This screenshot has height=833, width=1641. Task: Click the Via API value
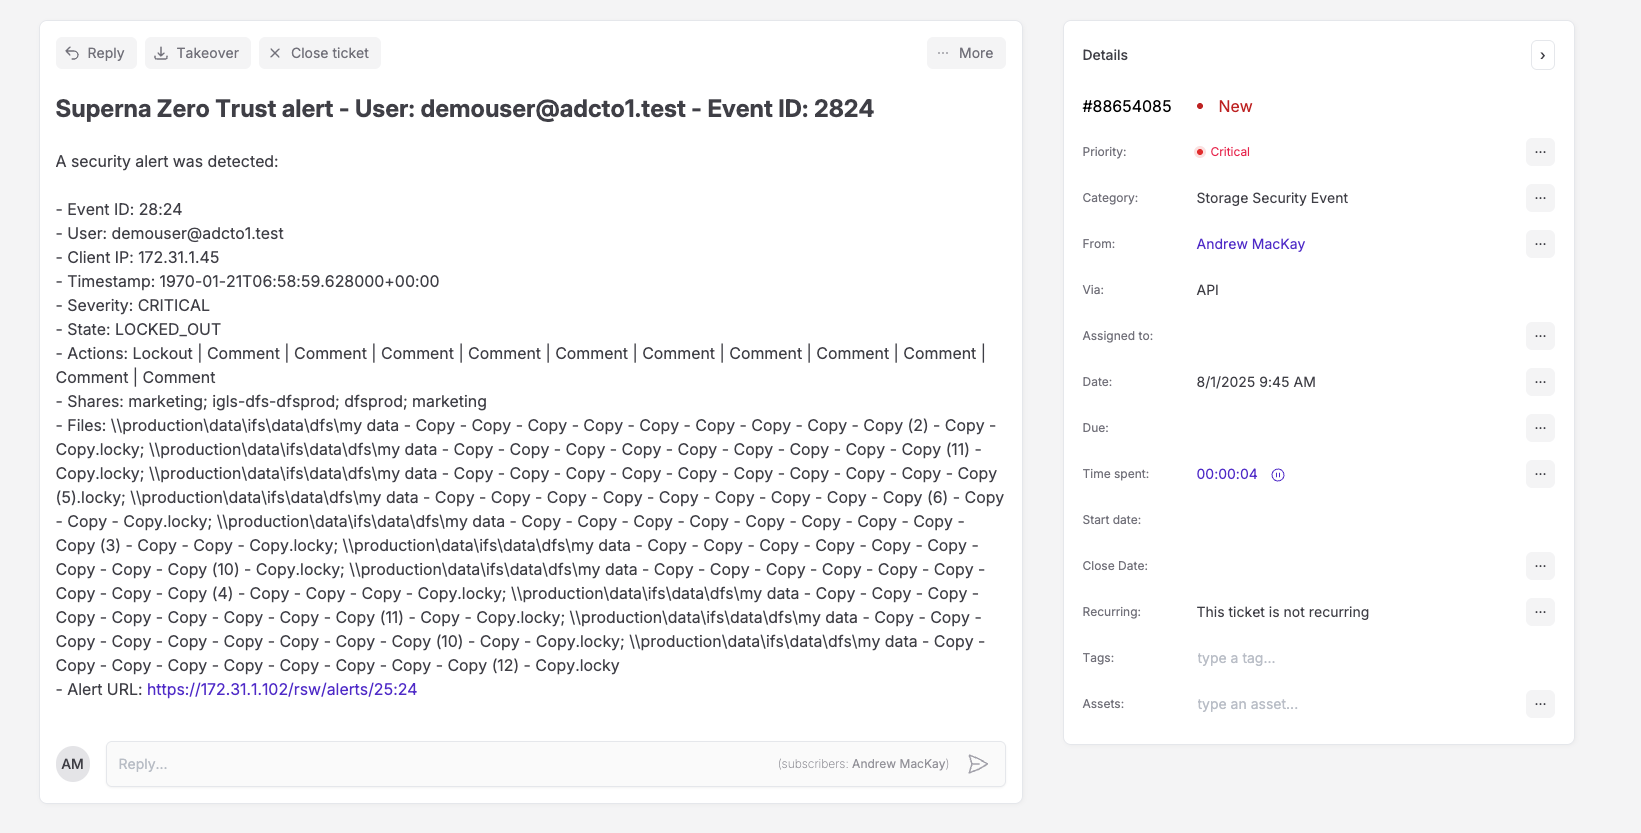tap(1208, 290)
